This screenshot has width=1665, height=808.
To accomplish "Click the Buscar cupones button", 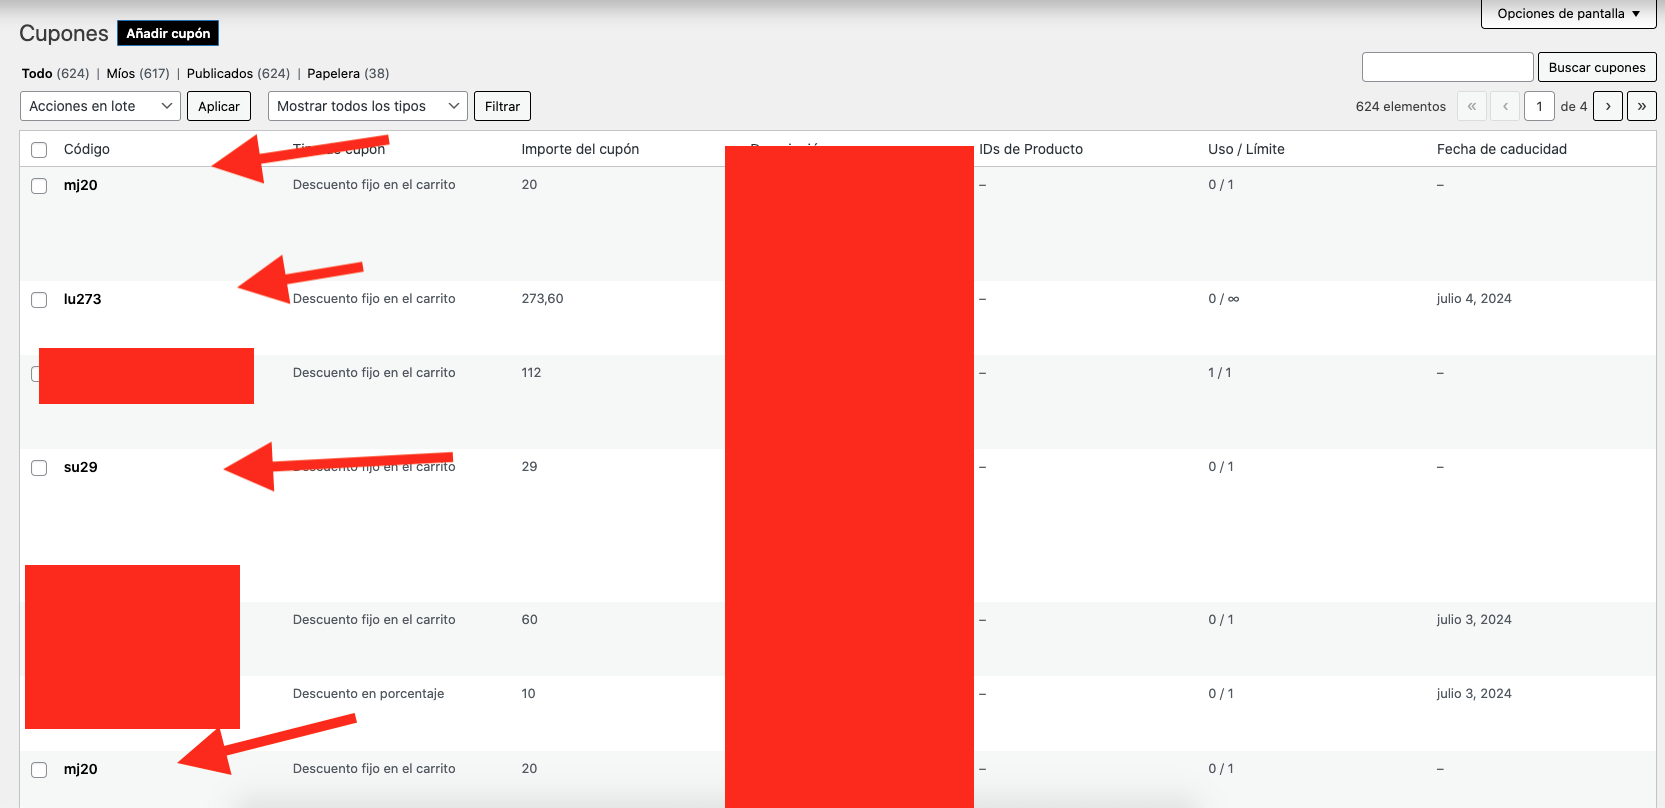I will coord(1596,67).
